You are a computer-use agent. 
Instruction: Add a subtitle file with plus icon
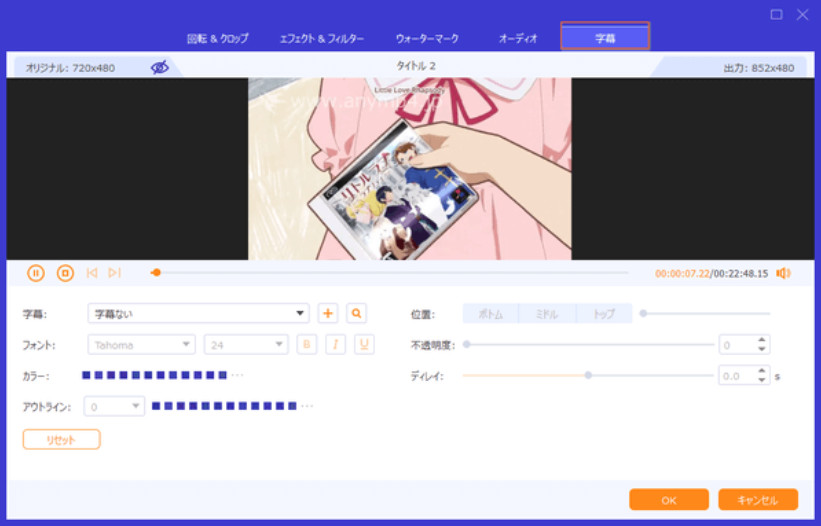pos(328,314)
